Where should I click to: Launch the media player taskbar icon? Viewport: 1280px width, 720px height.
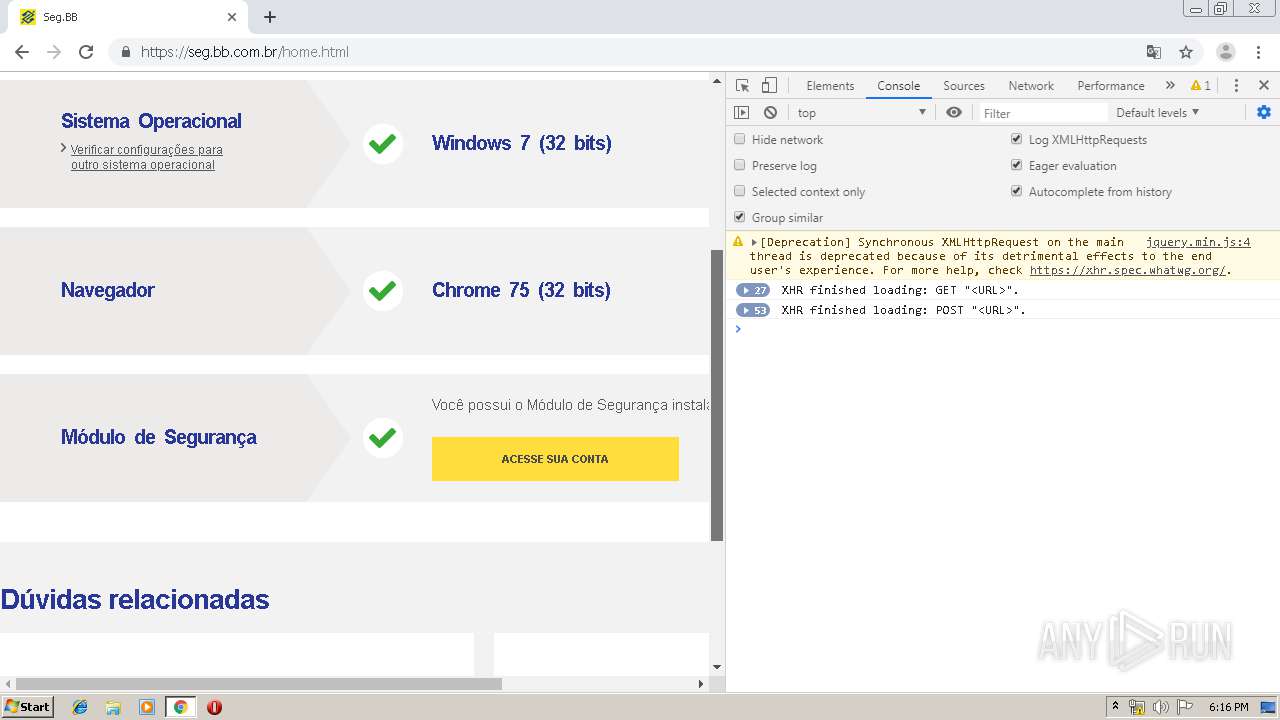click(x=147, y=707)
